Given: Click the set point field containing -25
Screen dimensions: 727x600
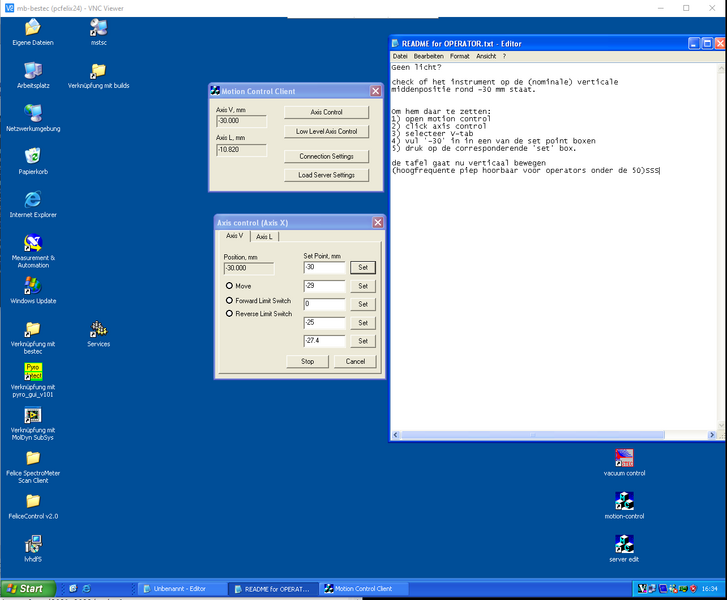Looking at the screenshot, I should tap(325, 323).
